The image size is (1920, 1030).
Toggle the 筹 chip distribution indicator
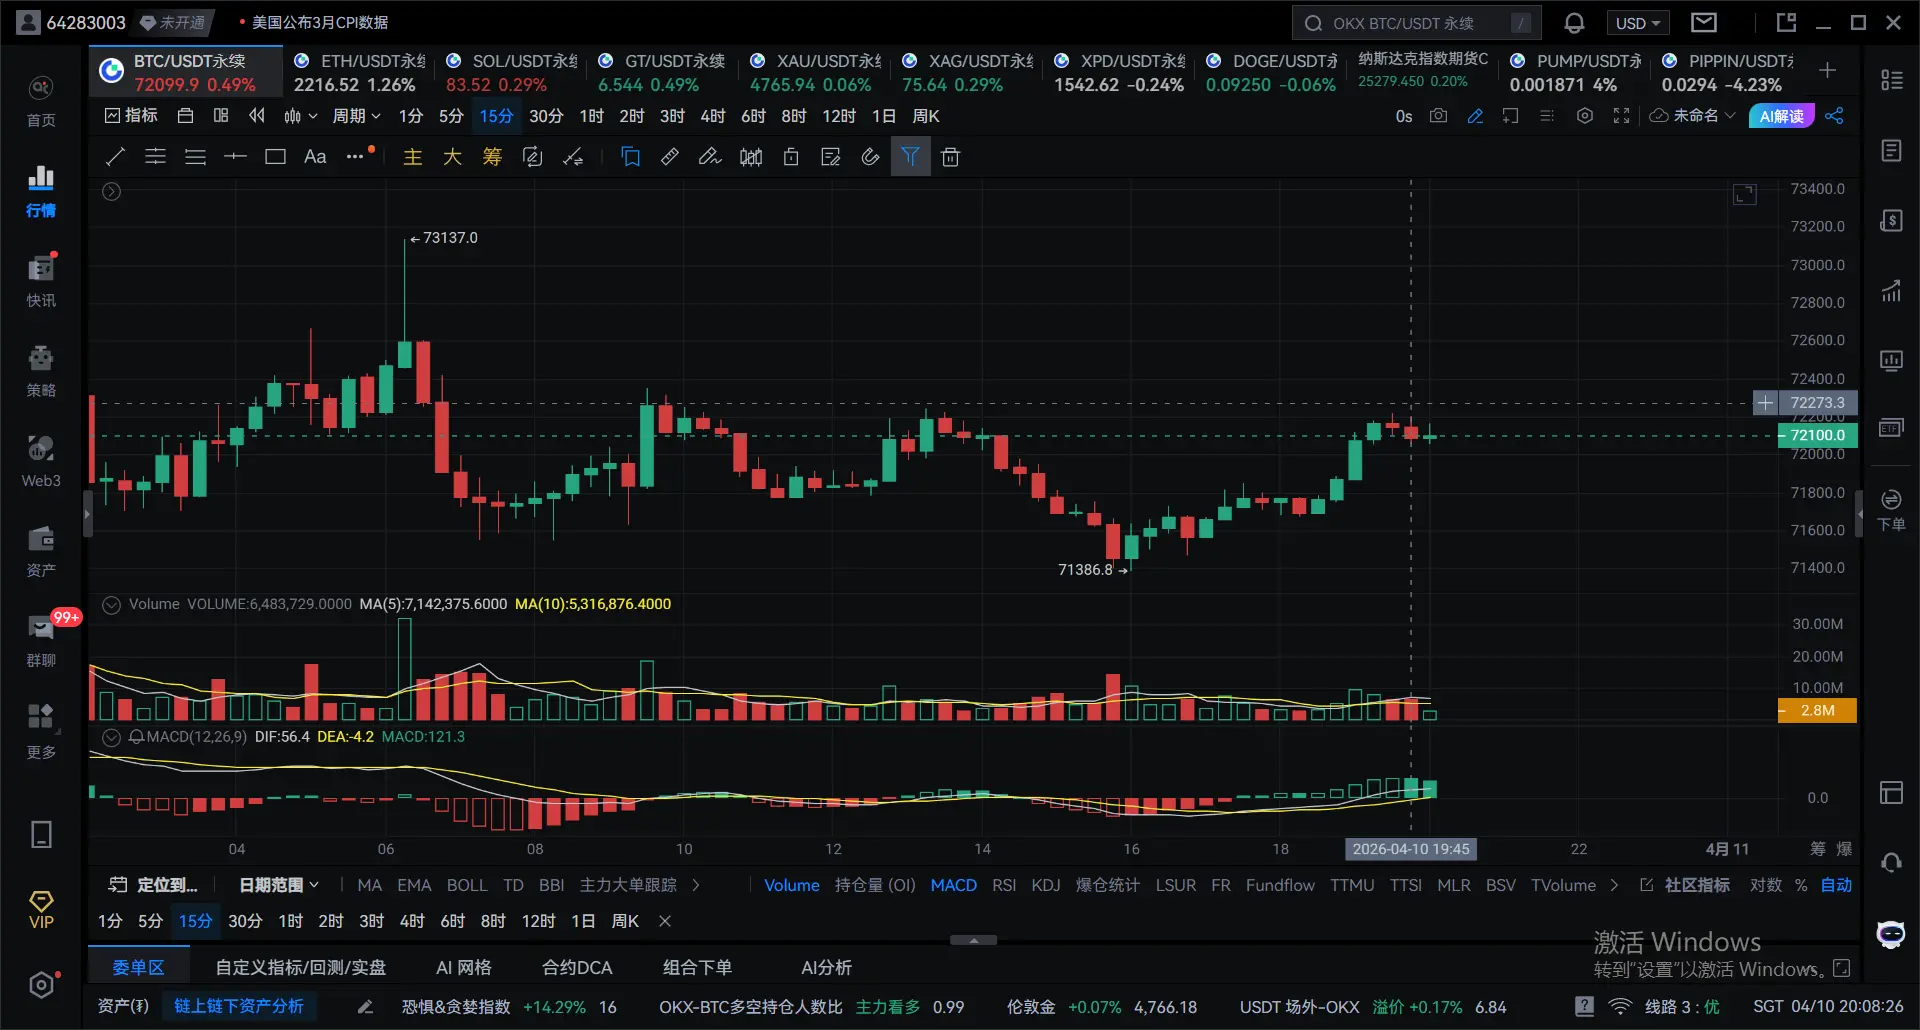(x=492, y=157)
